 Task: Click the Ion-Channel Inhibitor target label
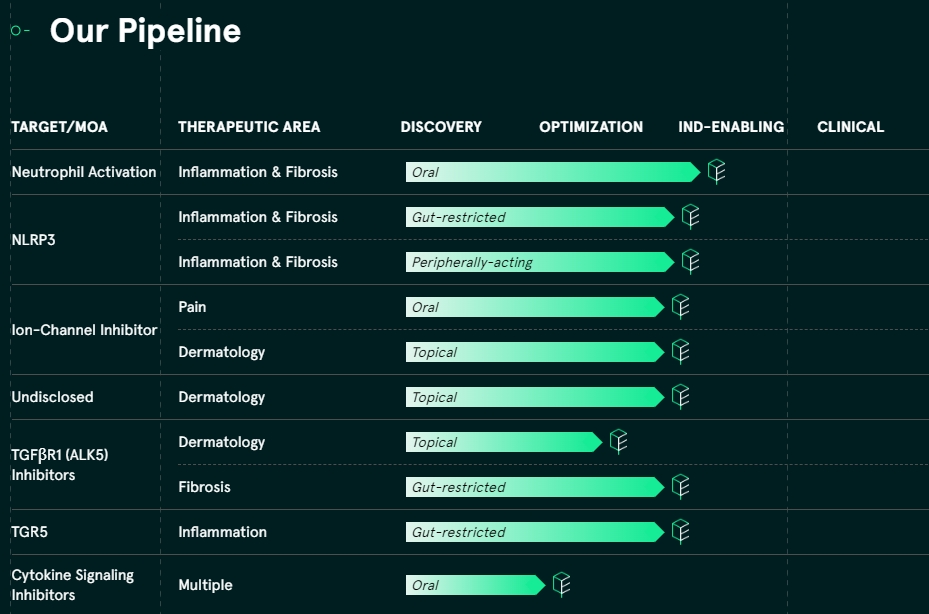(x=84, y=330)
